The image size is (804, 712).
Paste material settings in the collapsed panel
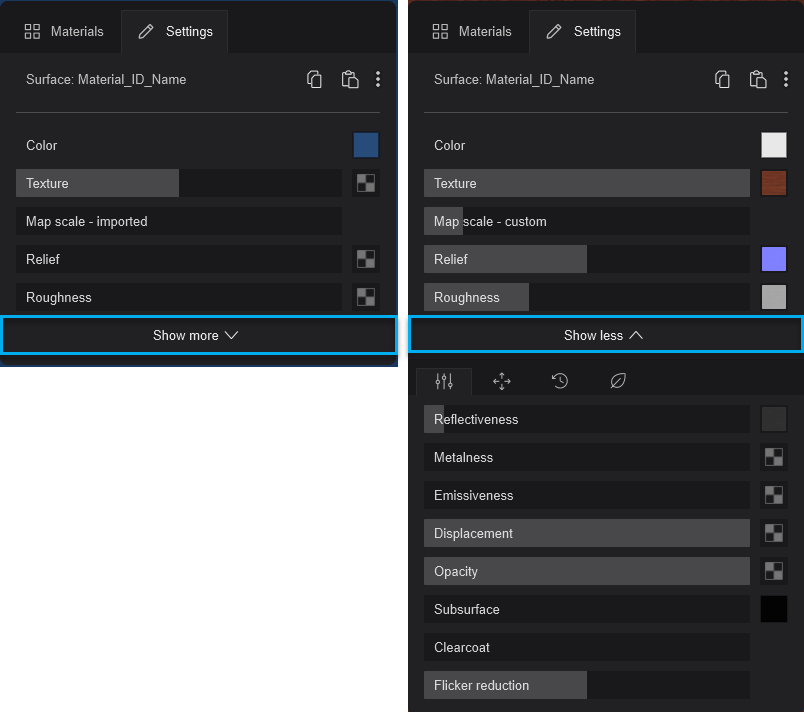point(350,79)
